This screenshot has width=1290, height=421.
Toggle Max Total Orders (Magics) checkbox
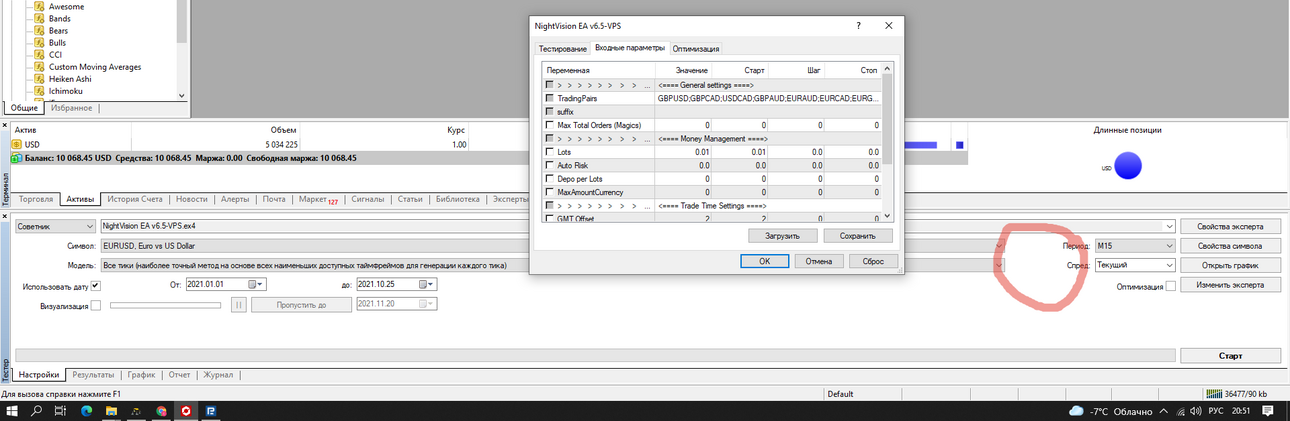click(x=549, y=125)
